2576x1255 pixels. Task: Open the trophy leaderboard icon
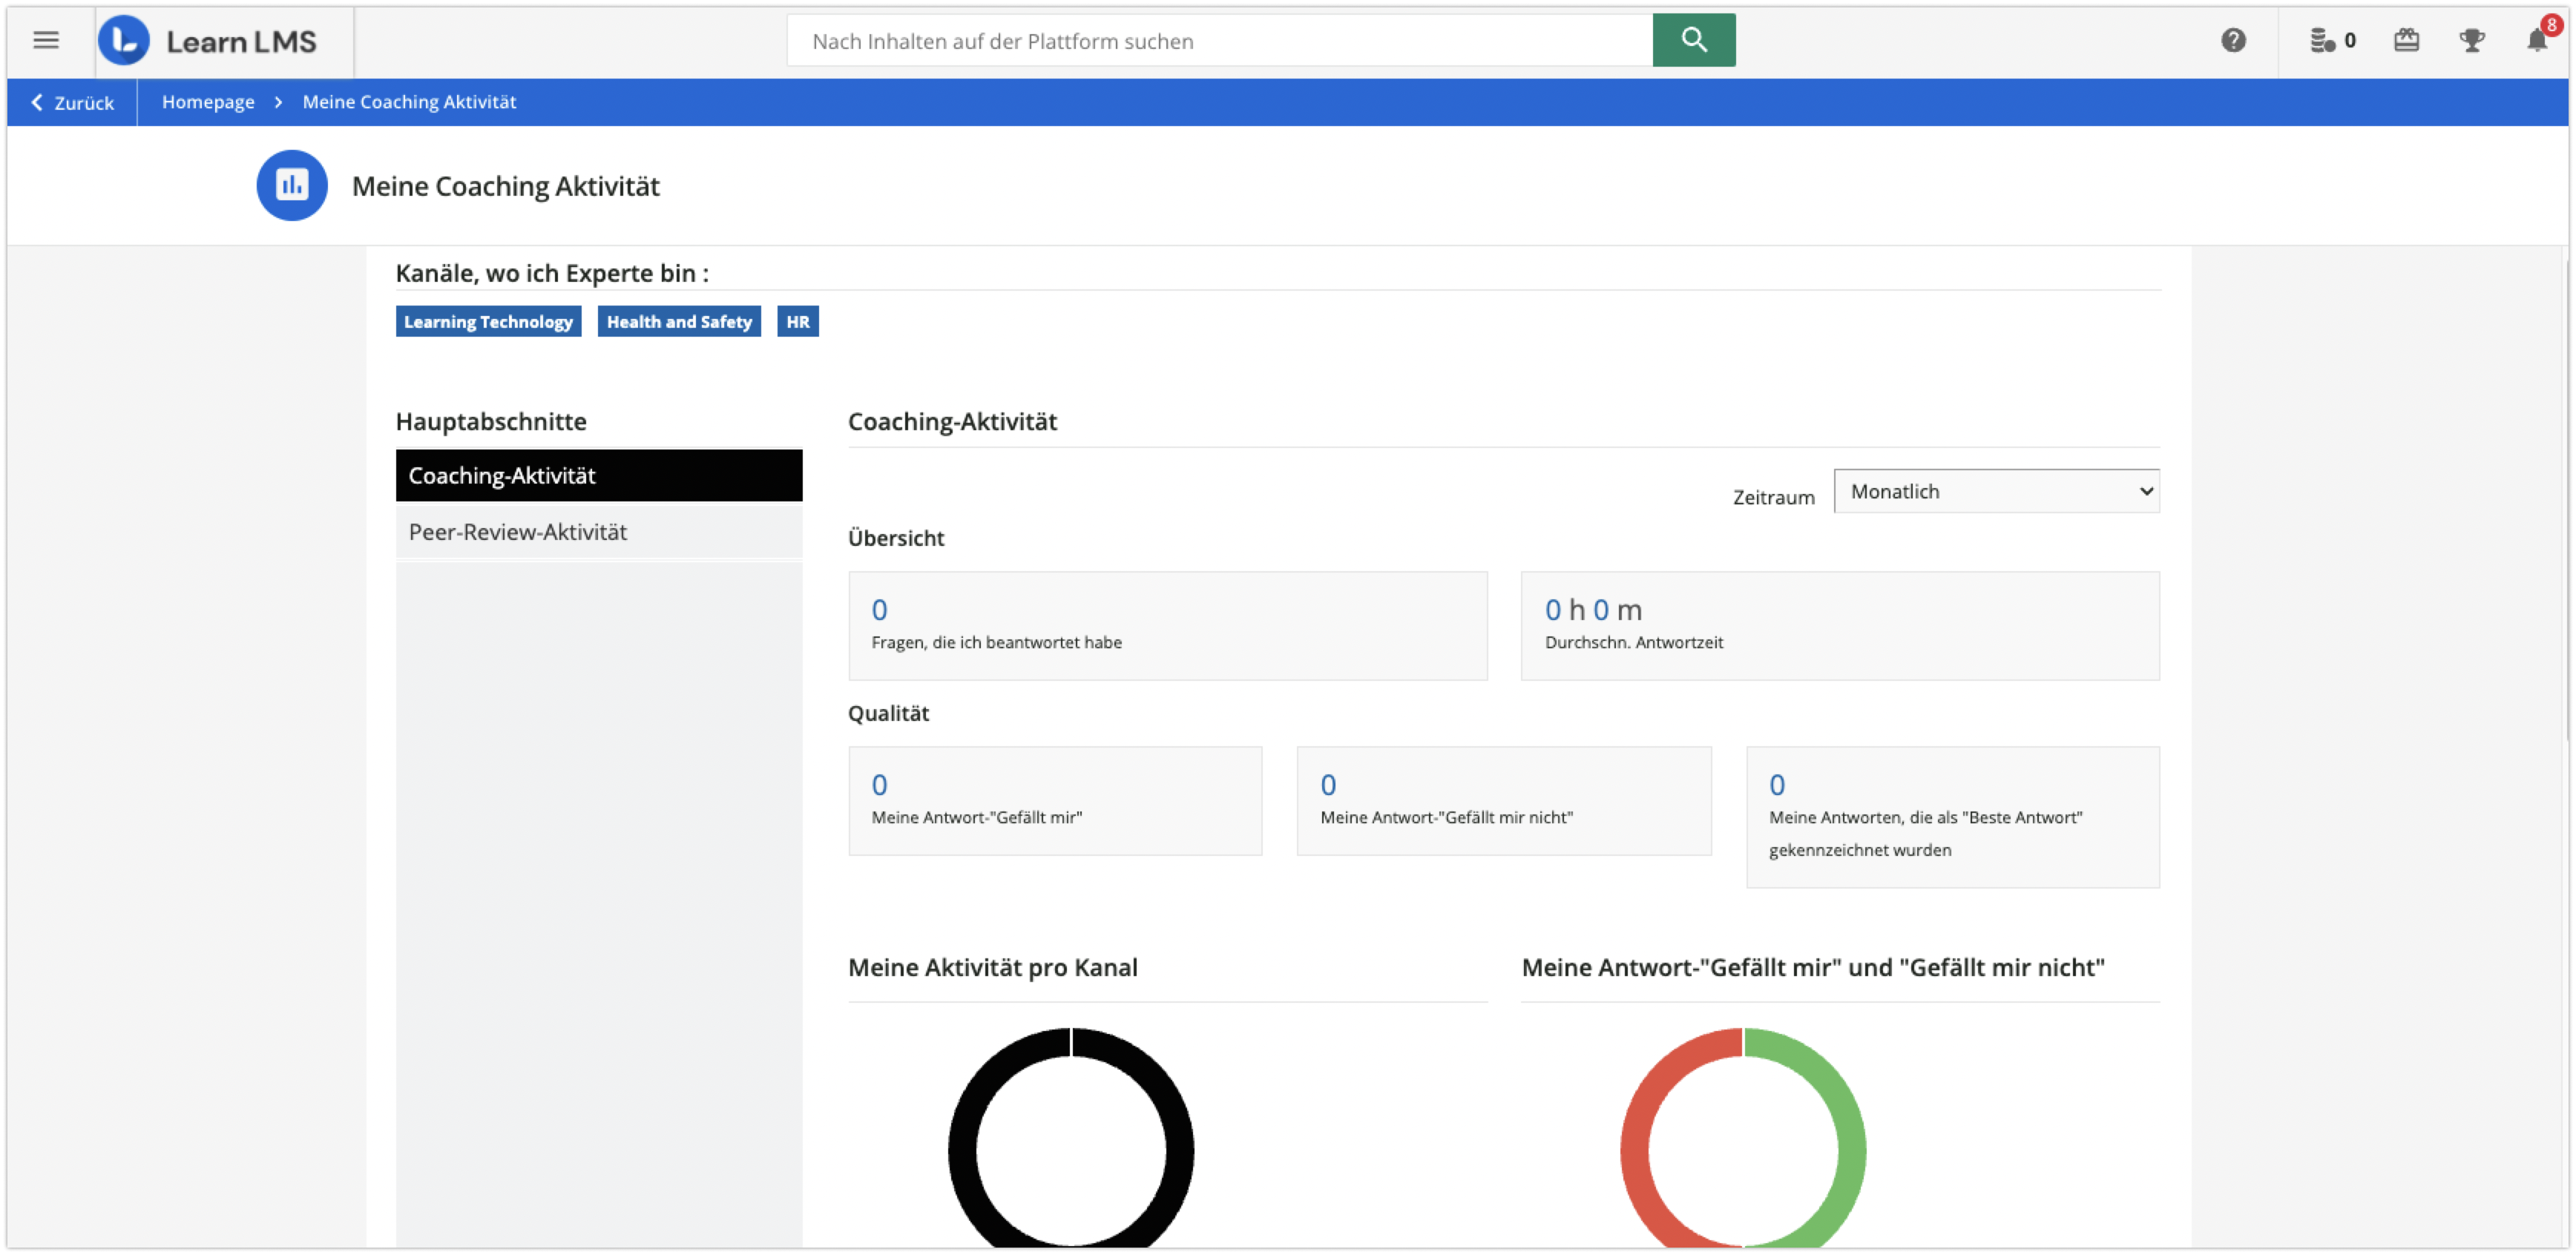click(x=2471, y=40)
